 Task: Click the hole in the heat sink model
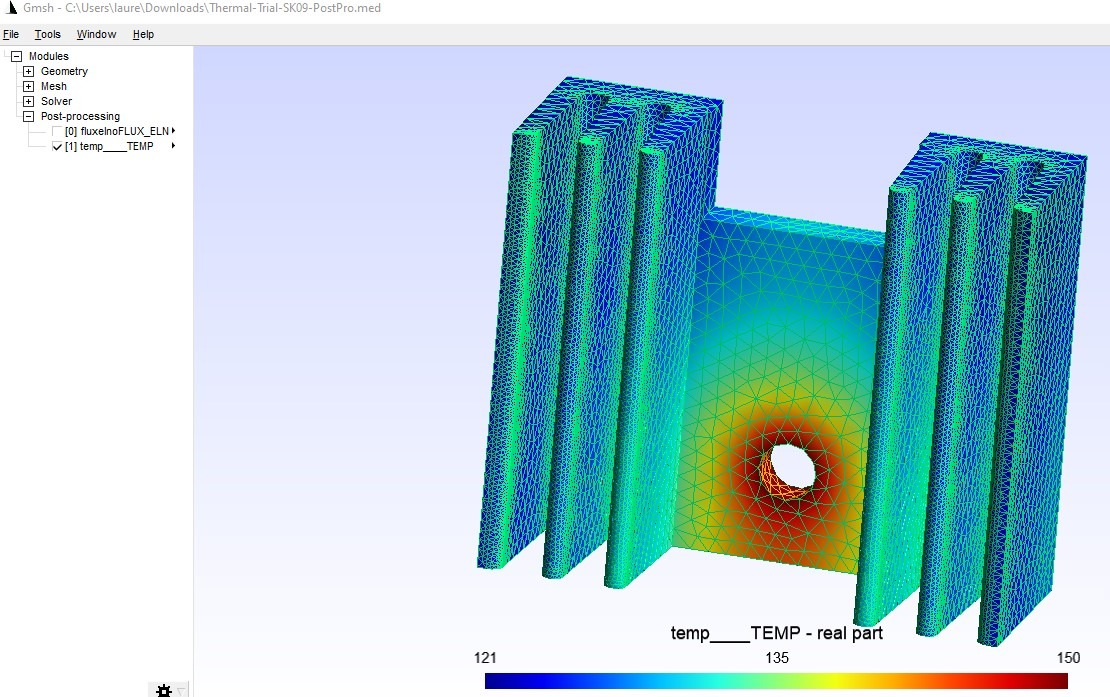point(791,467)
